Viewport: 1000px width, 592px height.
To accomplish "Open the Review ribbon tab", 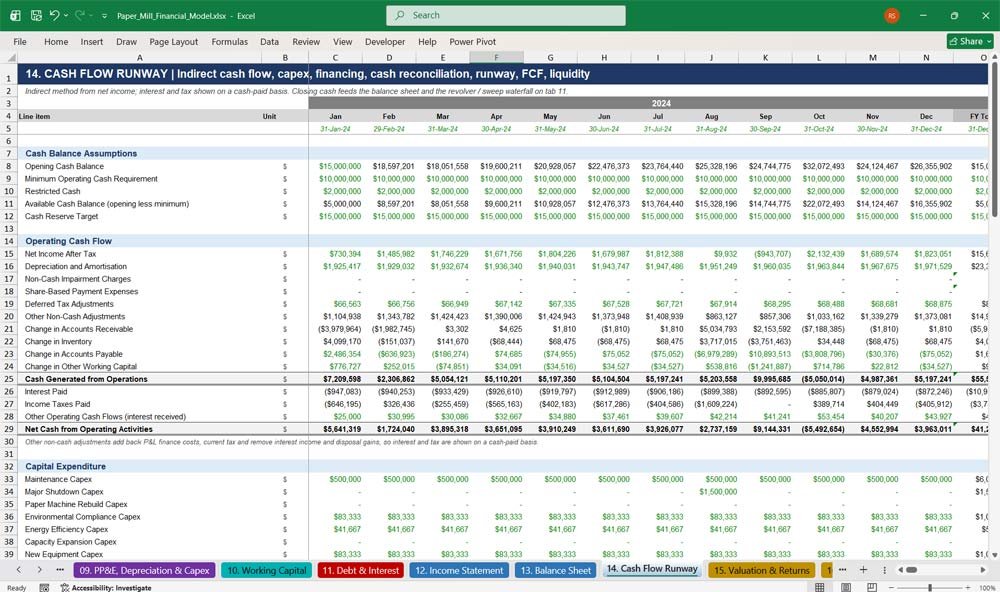I will pyautogui.click(x=306, y=41).
